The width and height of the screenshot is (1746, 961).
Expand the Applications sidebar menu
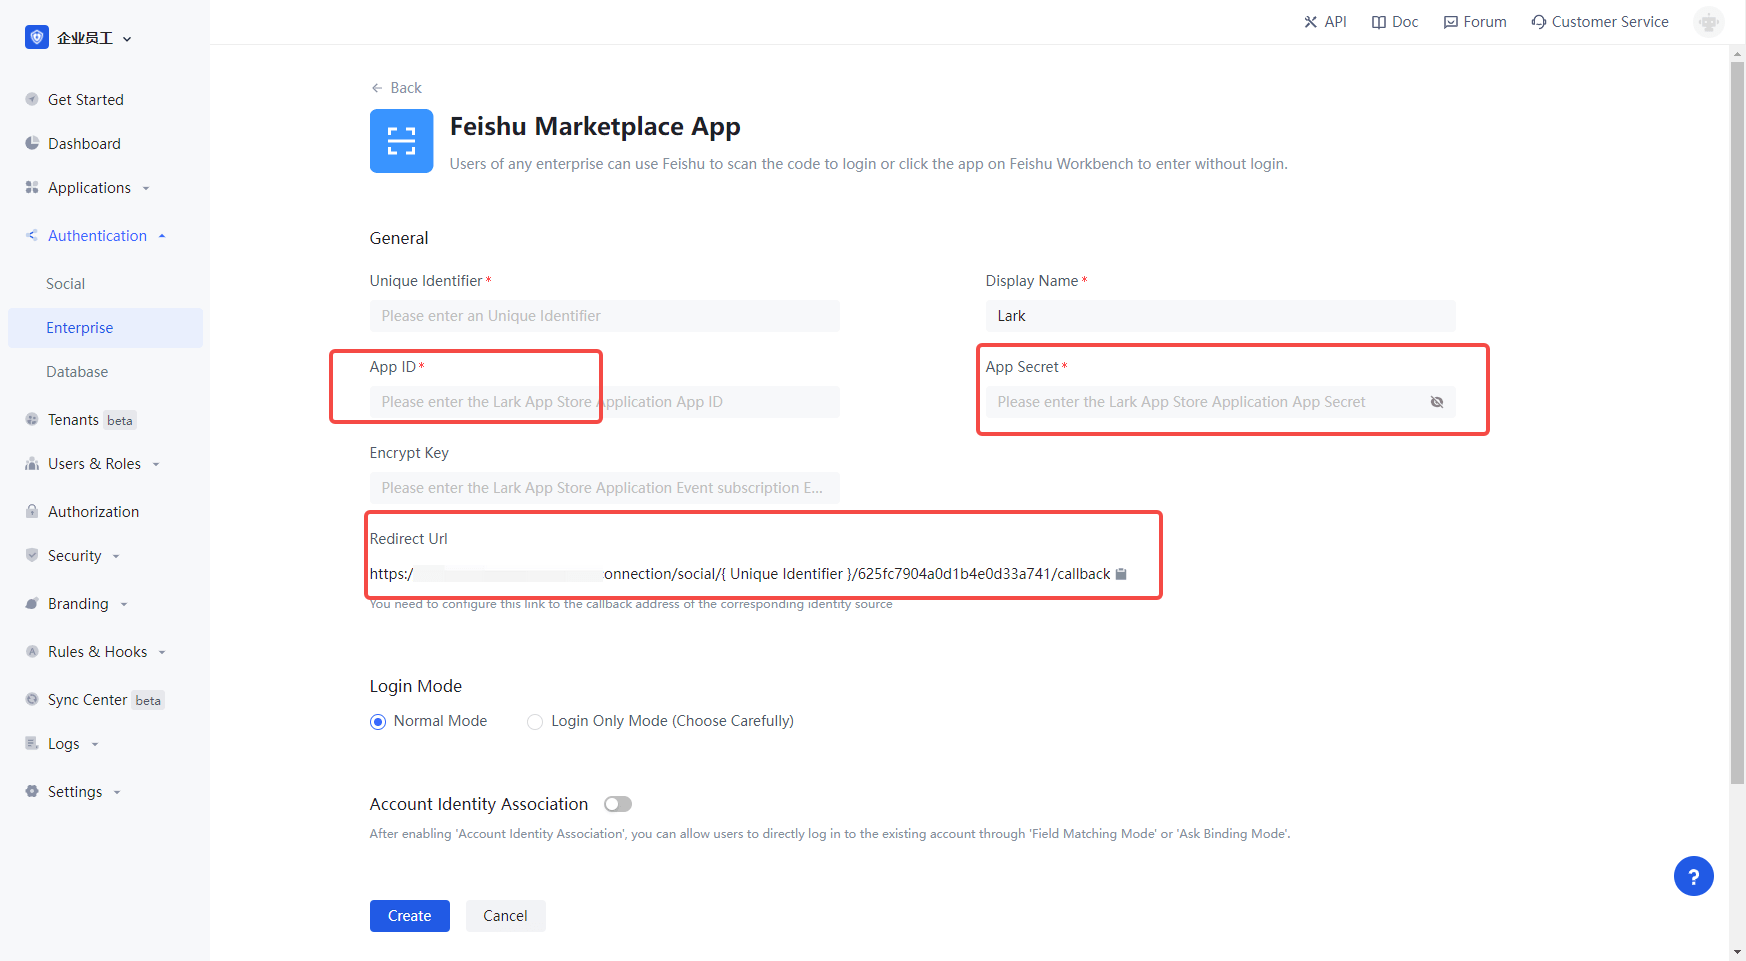[89, 188]
